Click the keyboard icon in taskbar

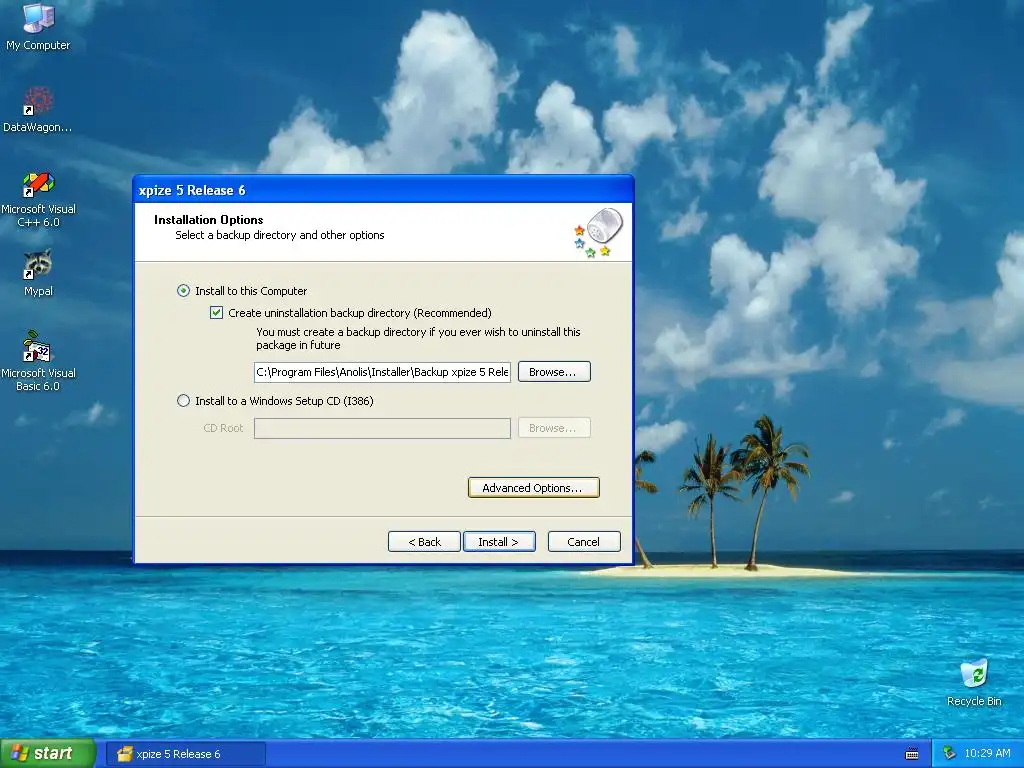tap(912, 754)
